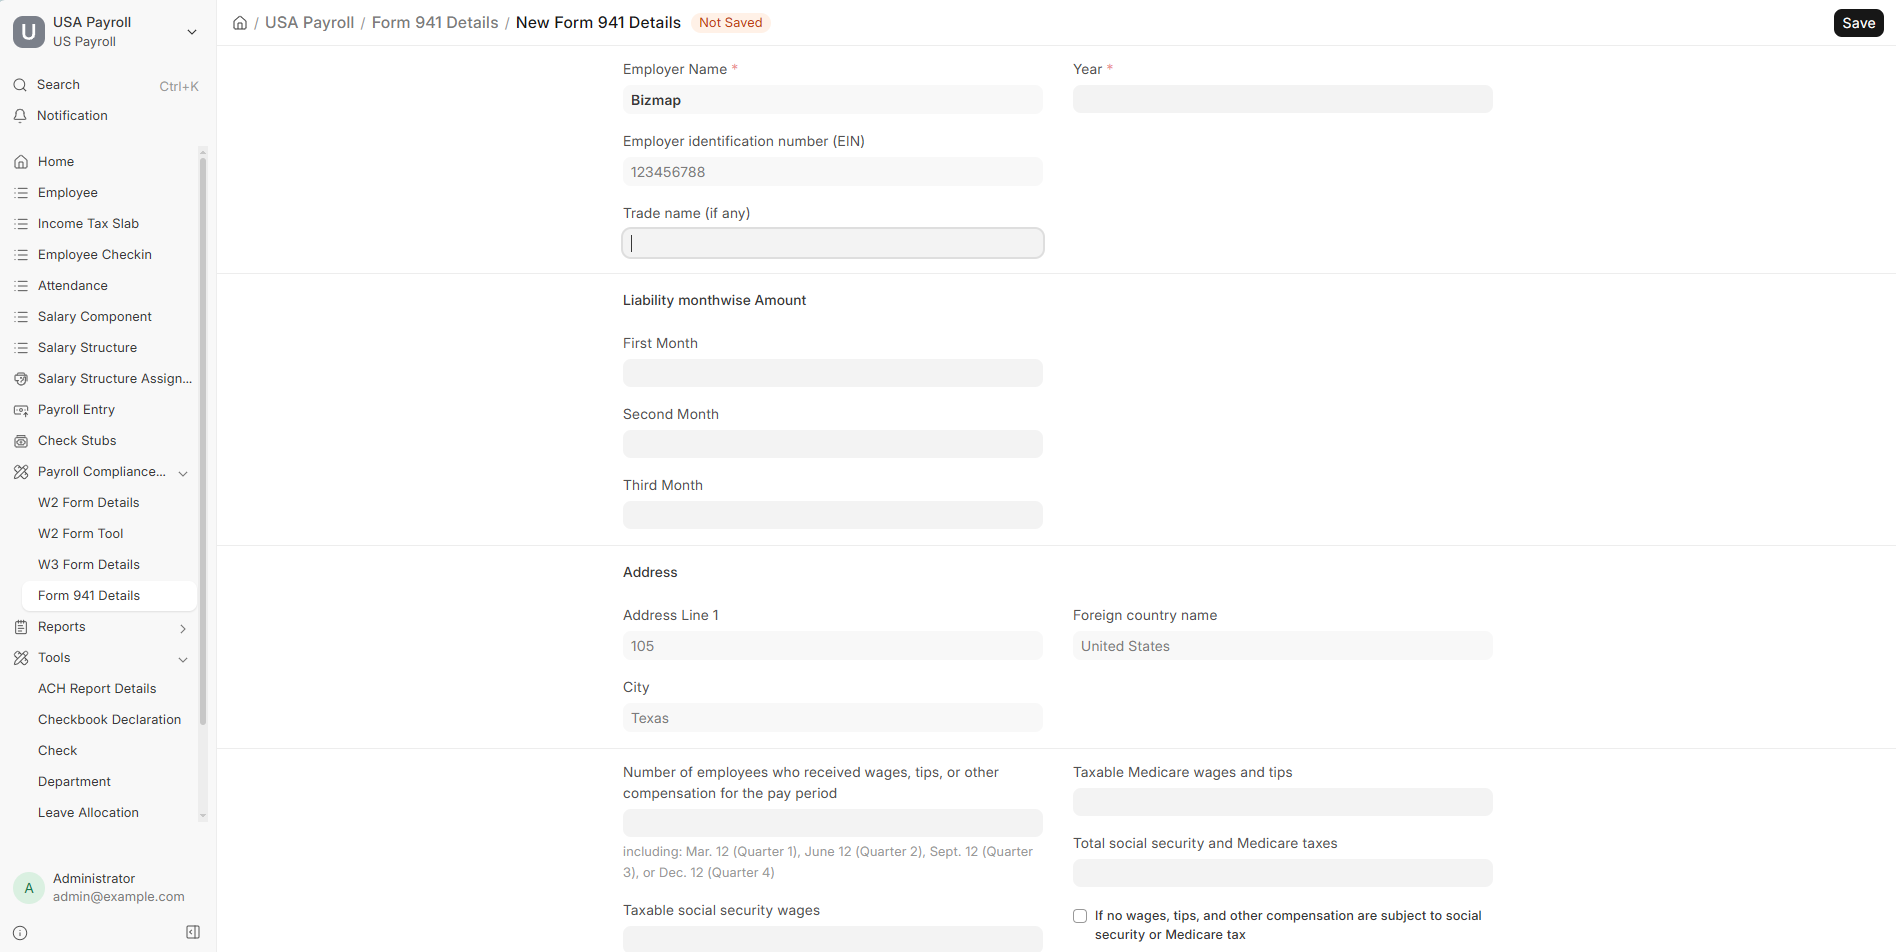Viewport: 1896px width, 952px height.
Task: Click the Employer Name field
Action: [x=833, y=100]
